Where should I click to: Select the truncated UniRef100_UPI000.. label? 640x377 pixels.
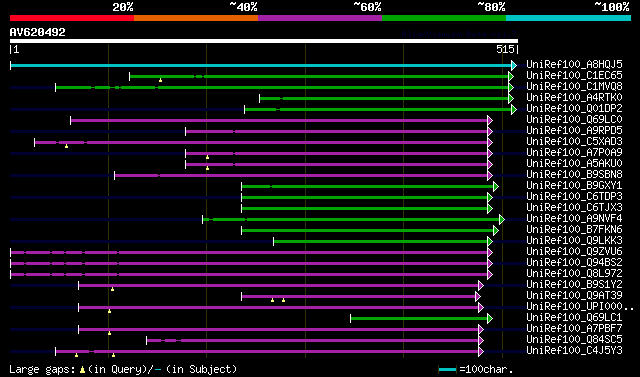pos(580,307)
